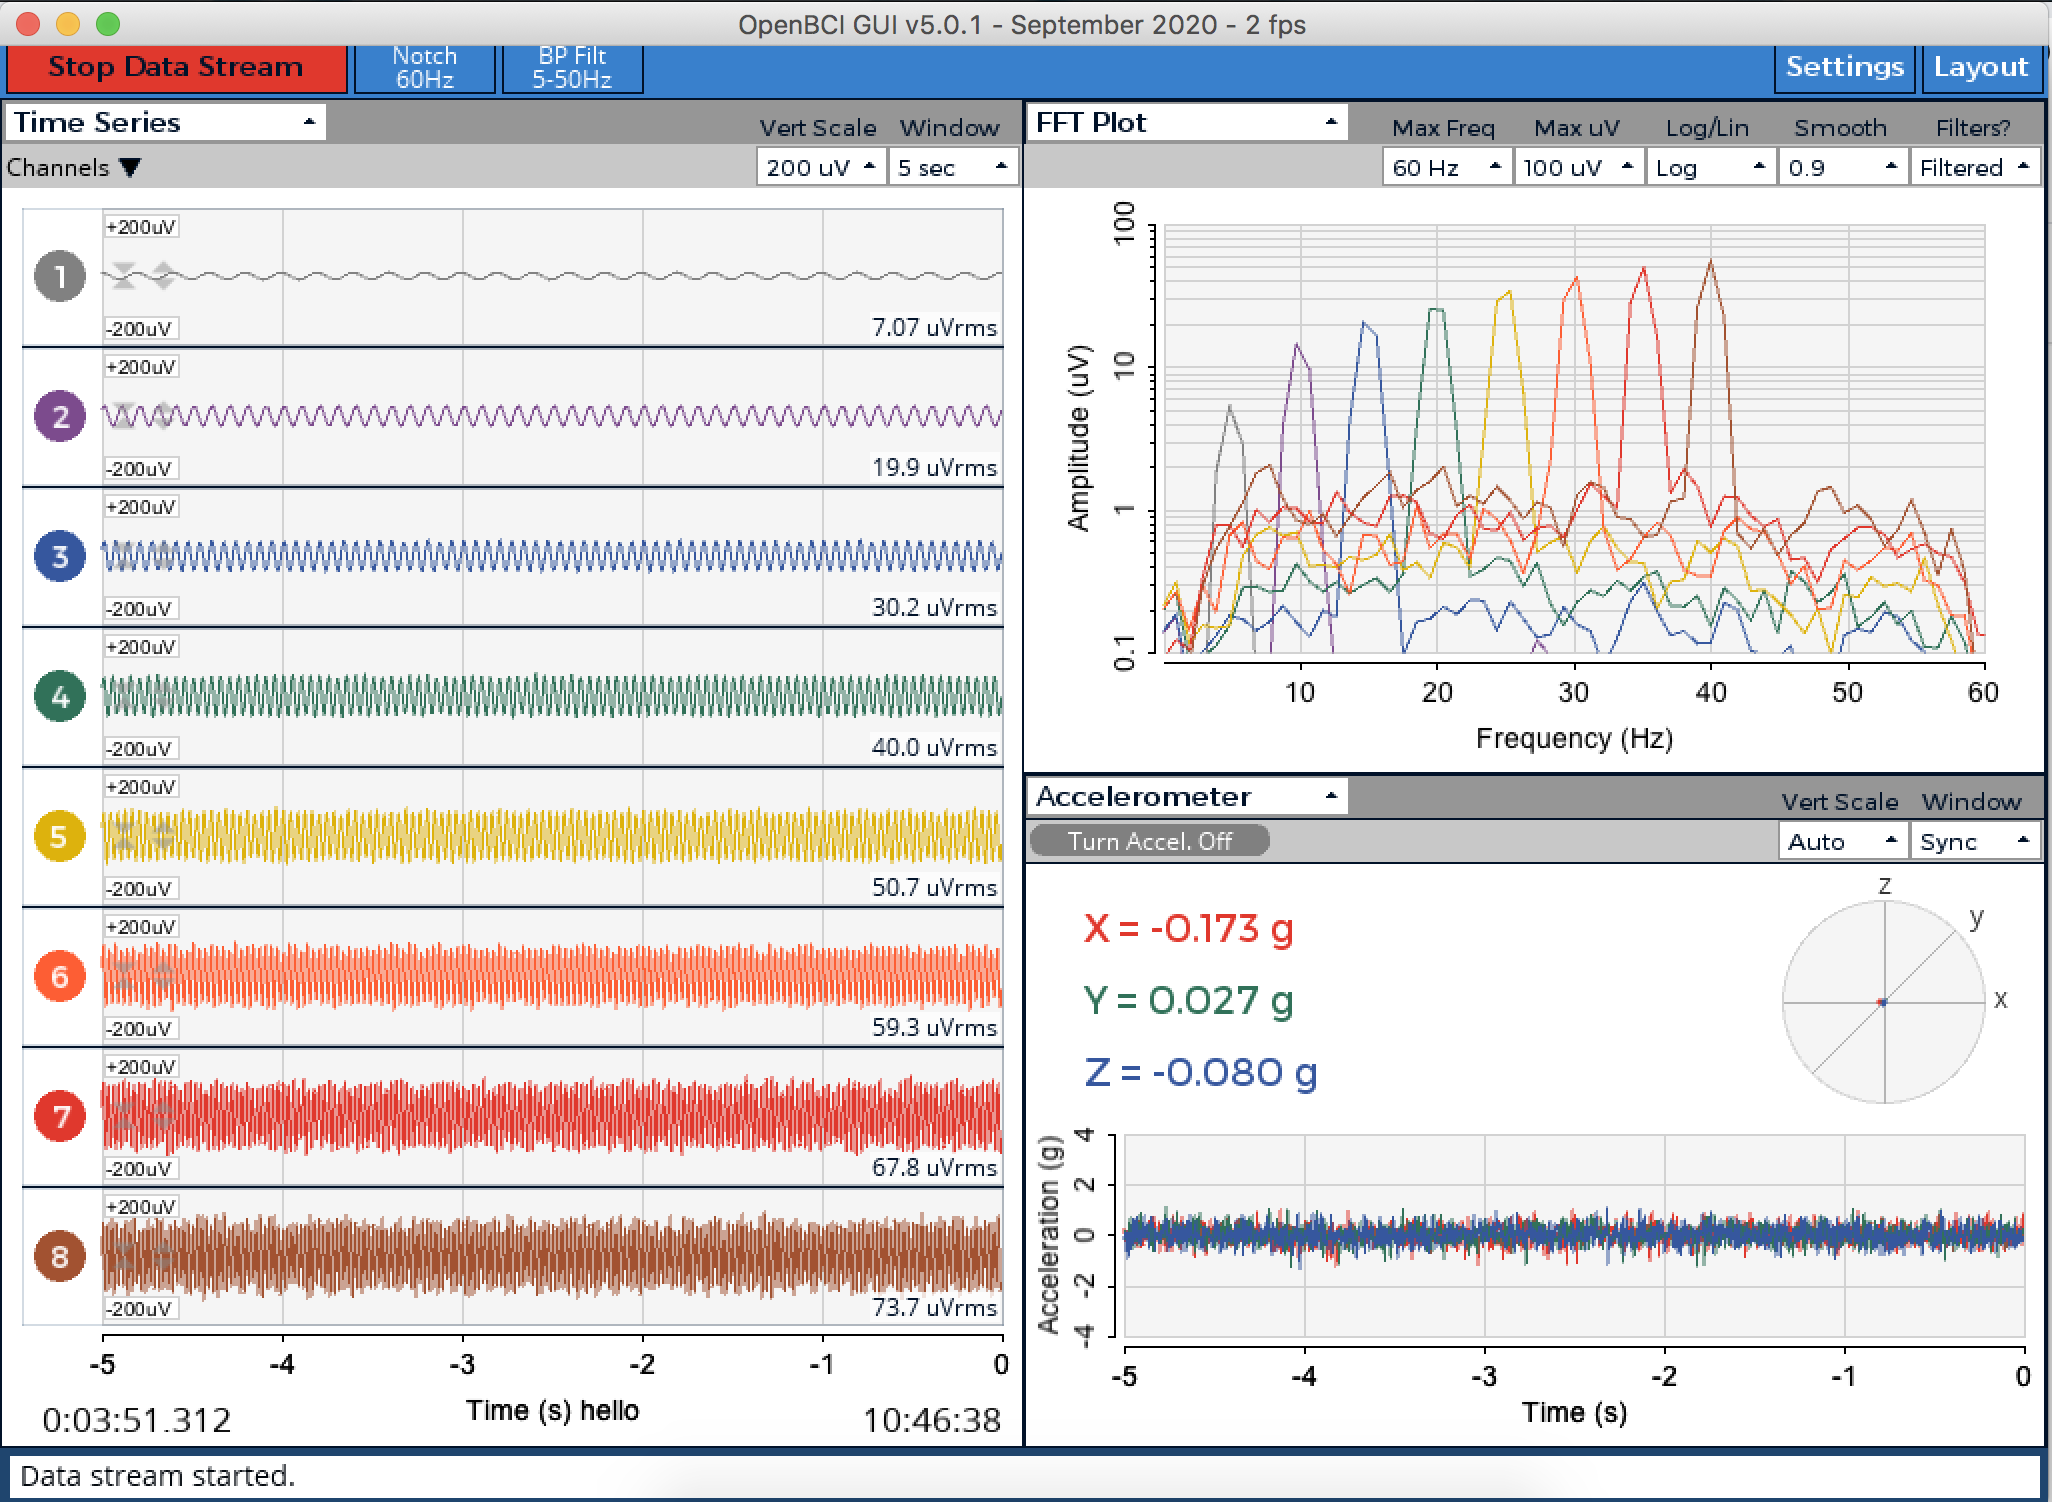Open the Settings panel
The image size is (2052, 1502).
(1845, 67)
